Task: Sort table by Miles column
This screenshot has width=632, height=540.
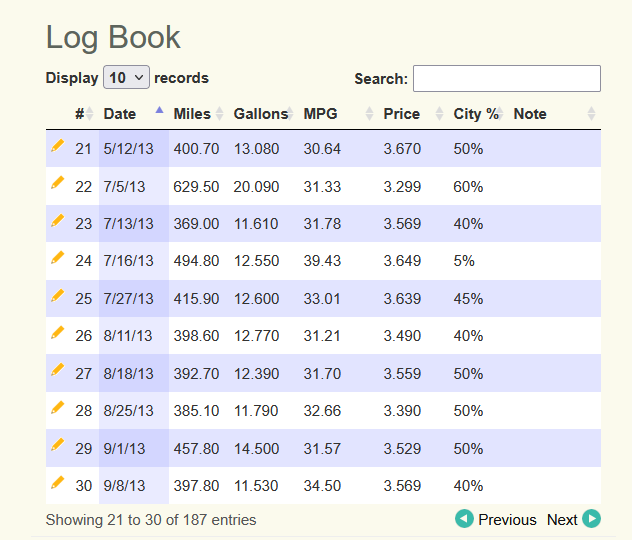Action: point(199,114)
